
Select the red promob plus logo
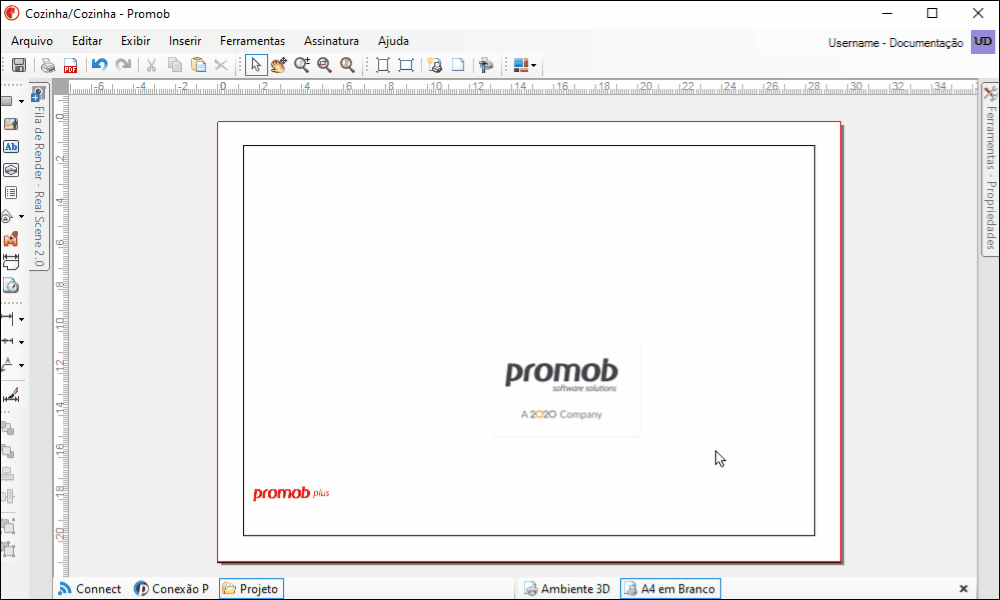[x=291, y=493]
